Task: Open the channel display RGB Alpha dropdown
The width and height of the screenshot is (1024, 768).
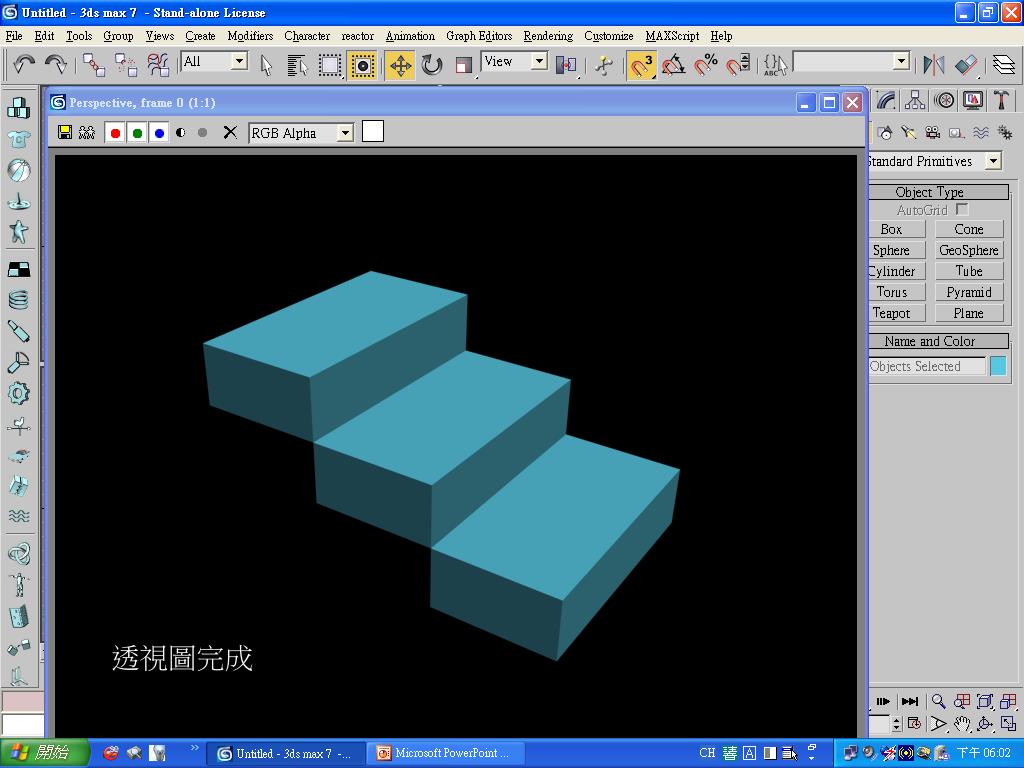Action: [301, 133]
